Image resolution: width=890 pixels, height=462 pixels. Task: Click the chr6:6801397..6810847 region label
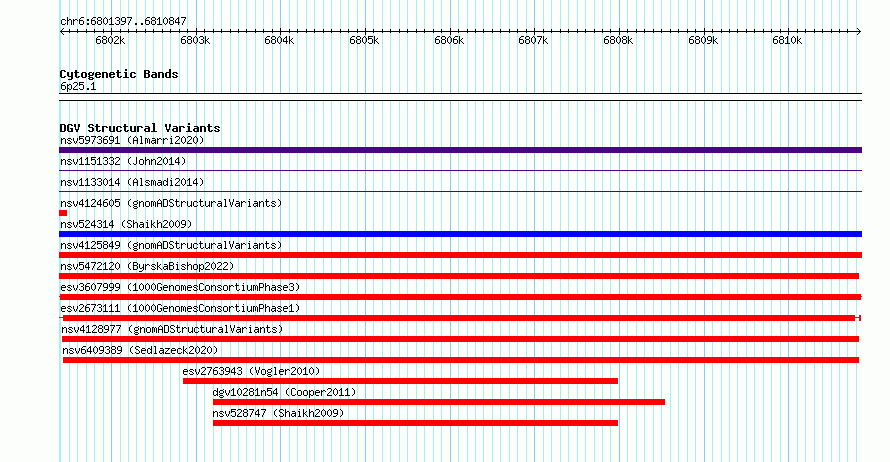(x=123, y=21)
